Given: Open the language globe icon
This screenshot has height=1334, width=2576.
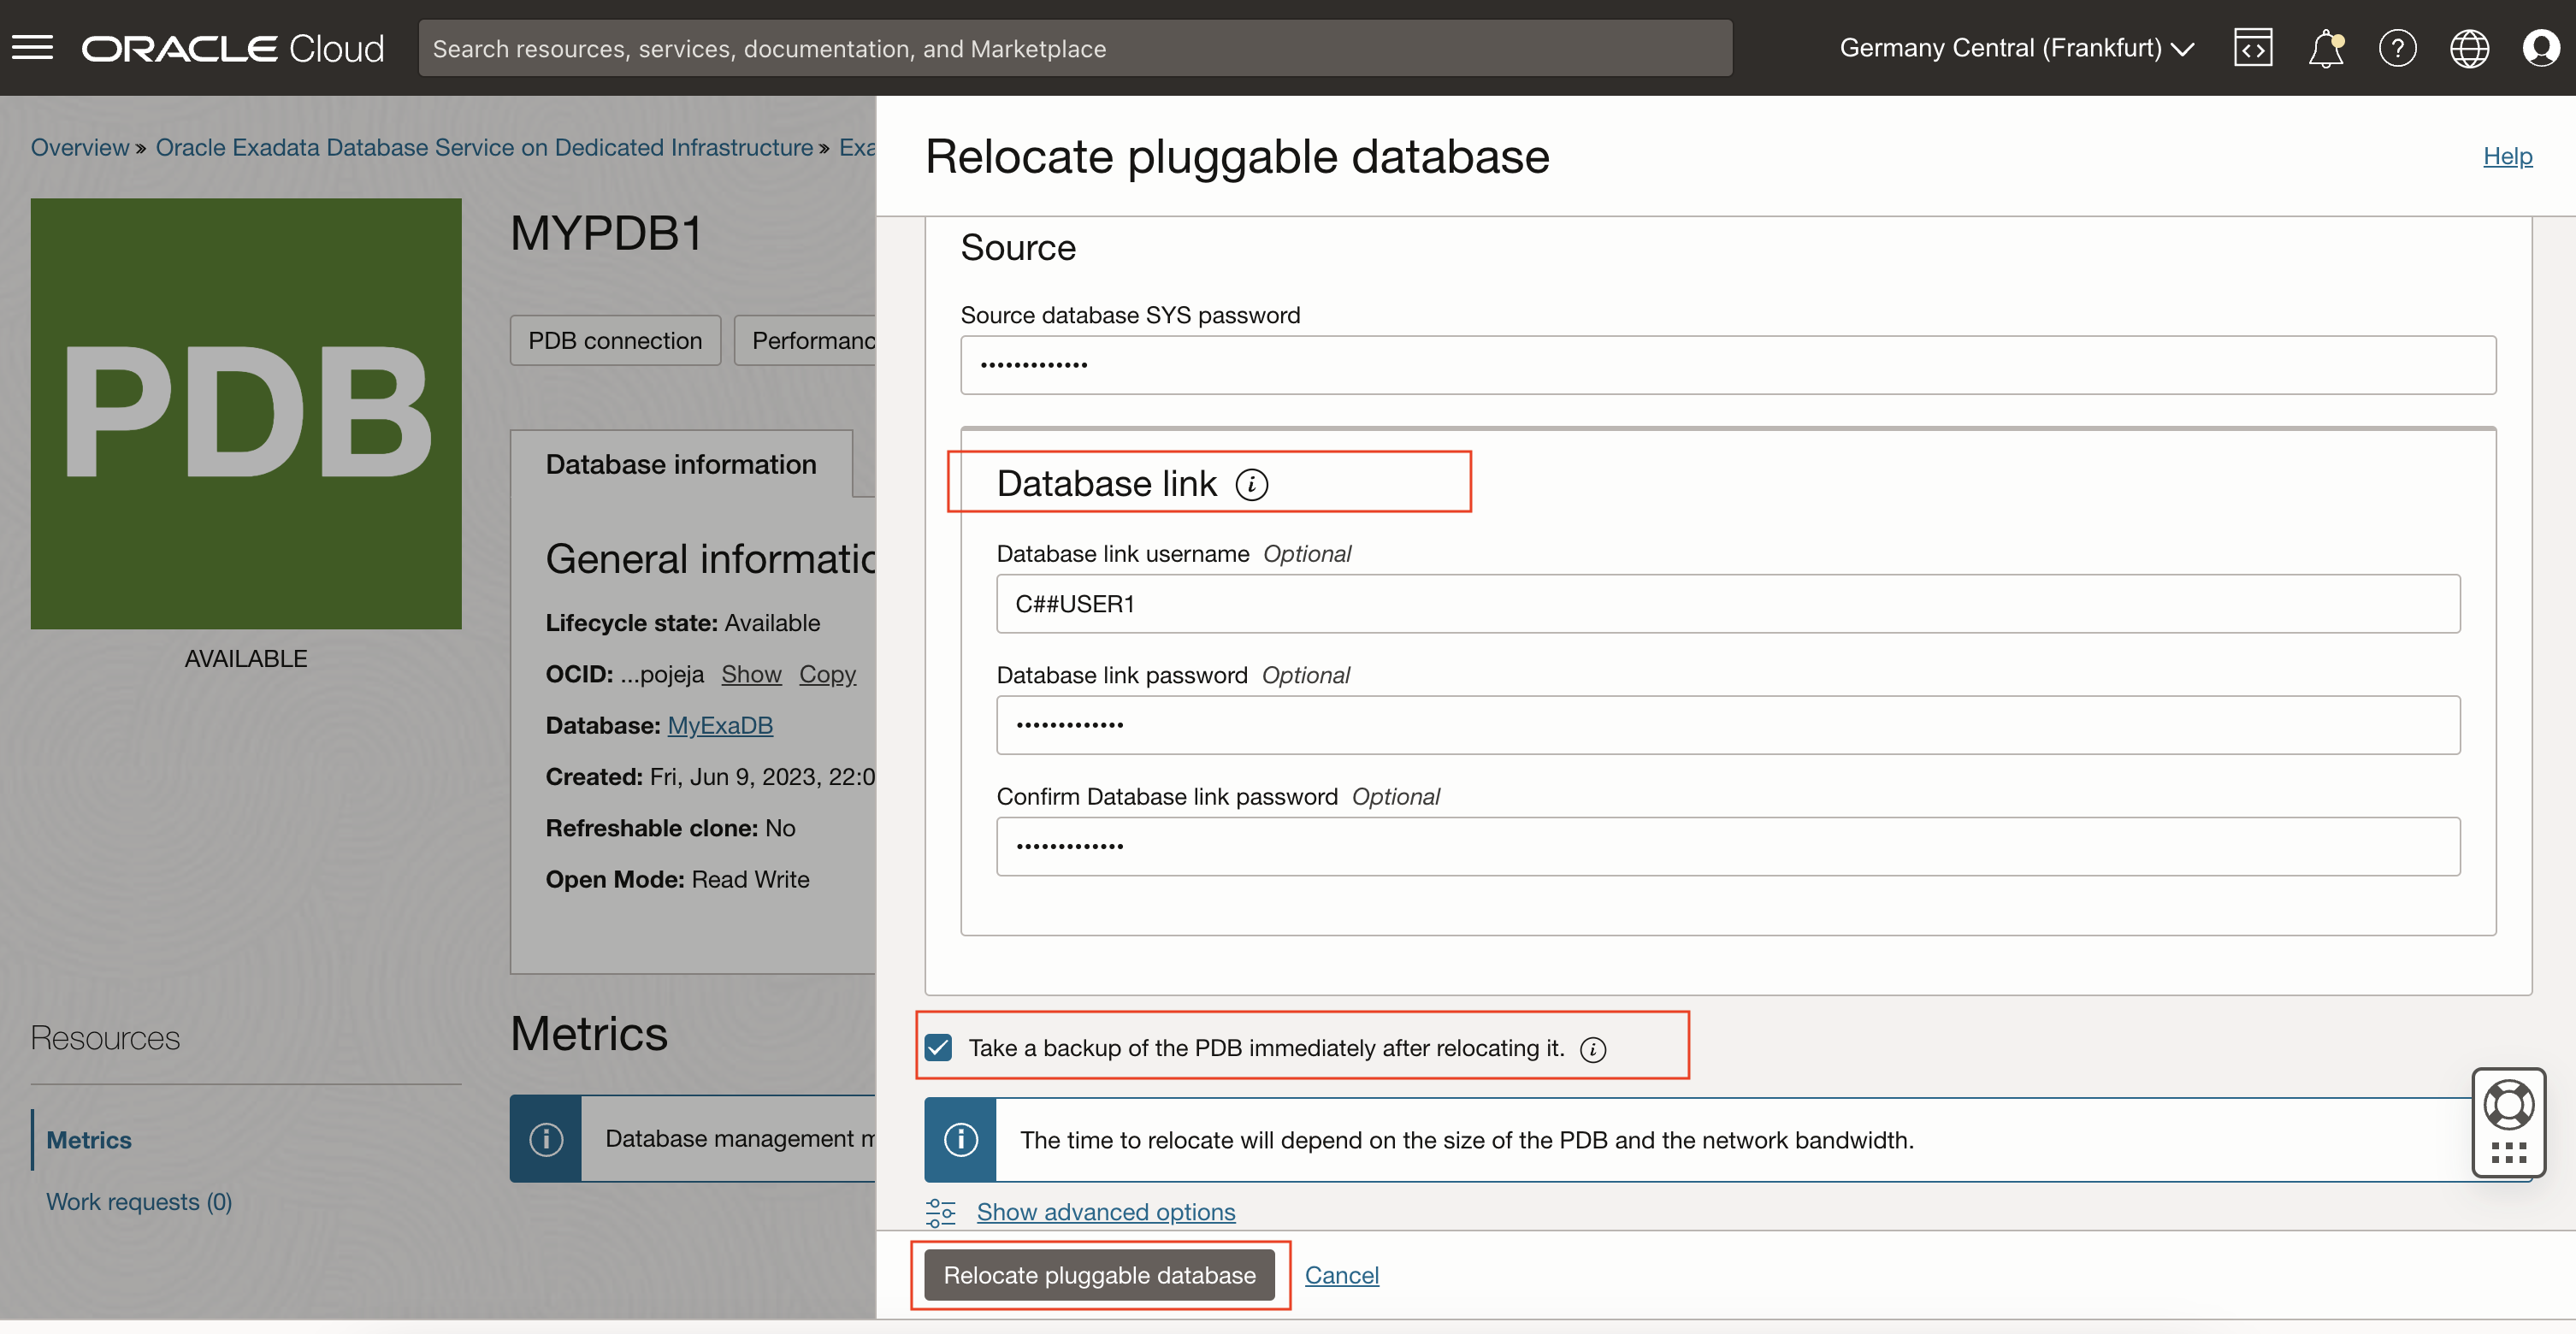Looking at the screenshot, I should [x=2469, y=47].
